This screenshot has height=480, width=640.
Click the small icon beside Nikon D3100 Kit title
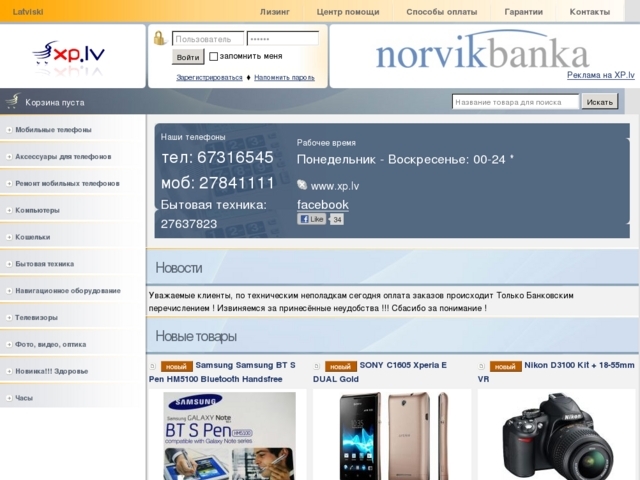click(x=481, y=366)
